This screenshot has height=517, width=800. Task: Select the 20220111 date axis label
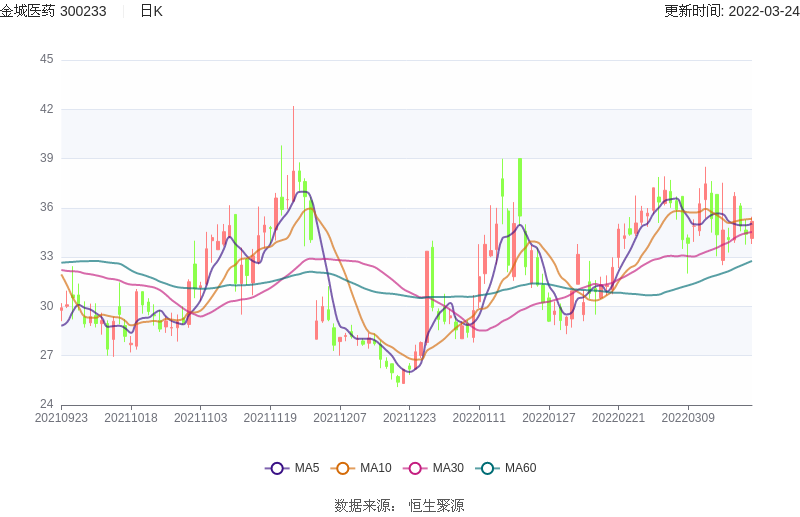pyautogui.click(x=479, y=417)
